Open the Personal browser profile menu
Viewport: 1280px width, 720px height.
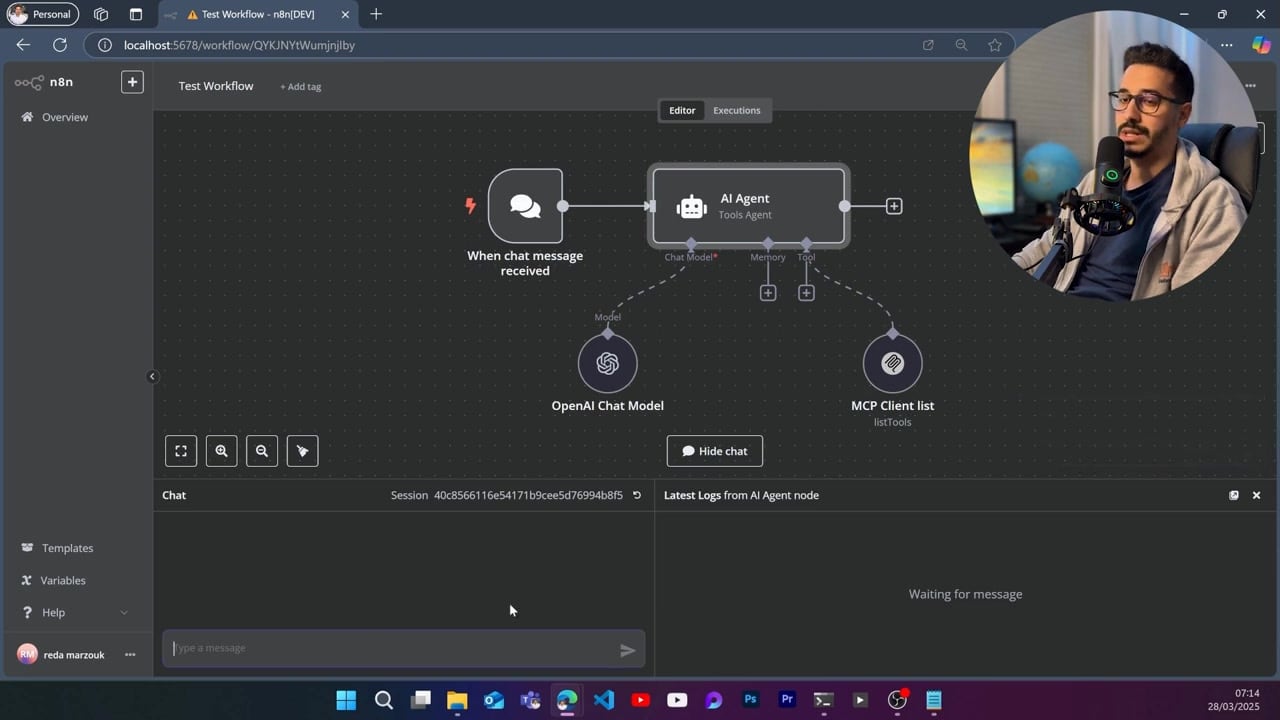click(43, 14)
